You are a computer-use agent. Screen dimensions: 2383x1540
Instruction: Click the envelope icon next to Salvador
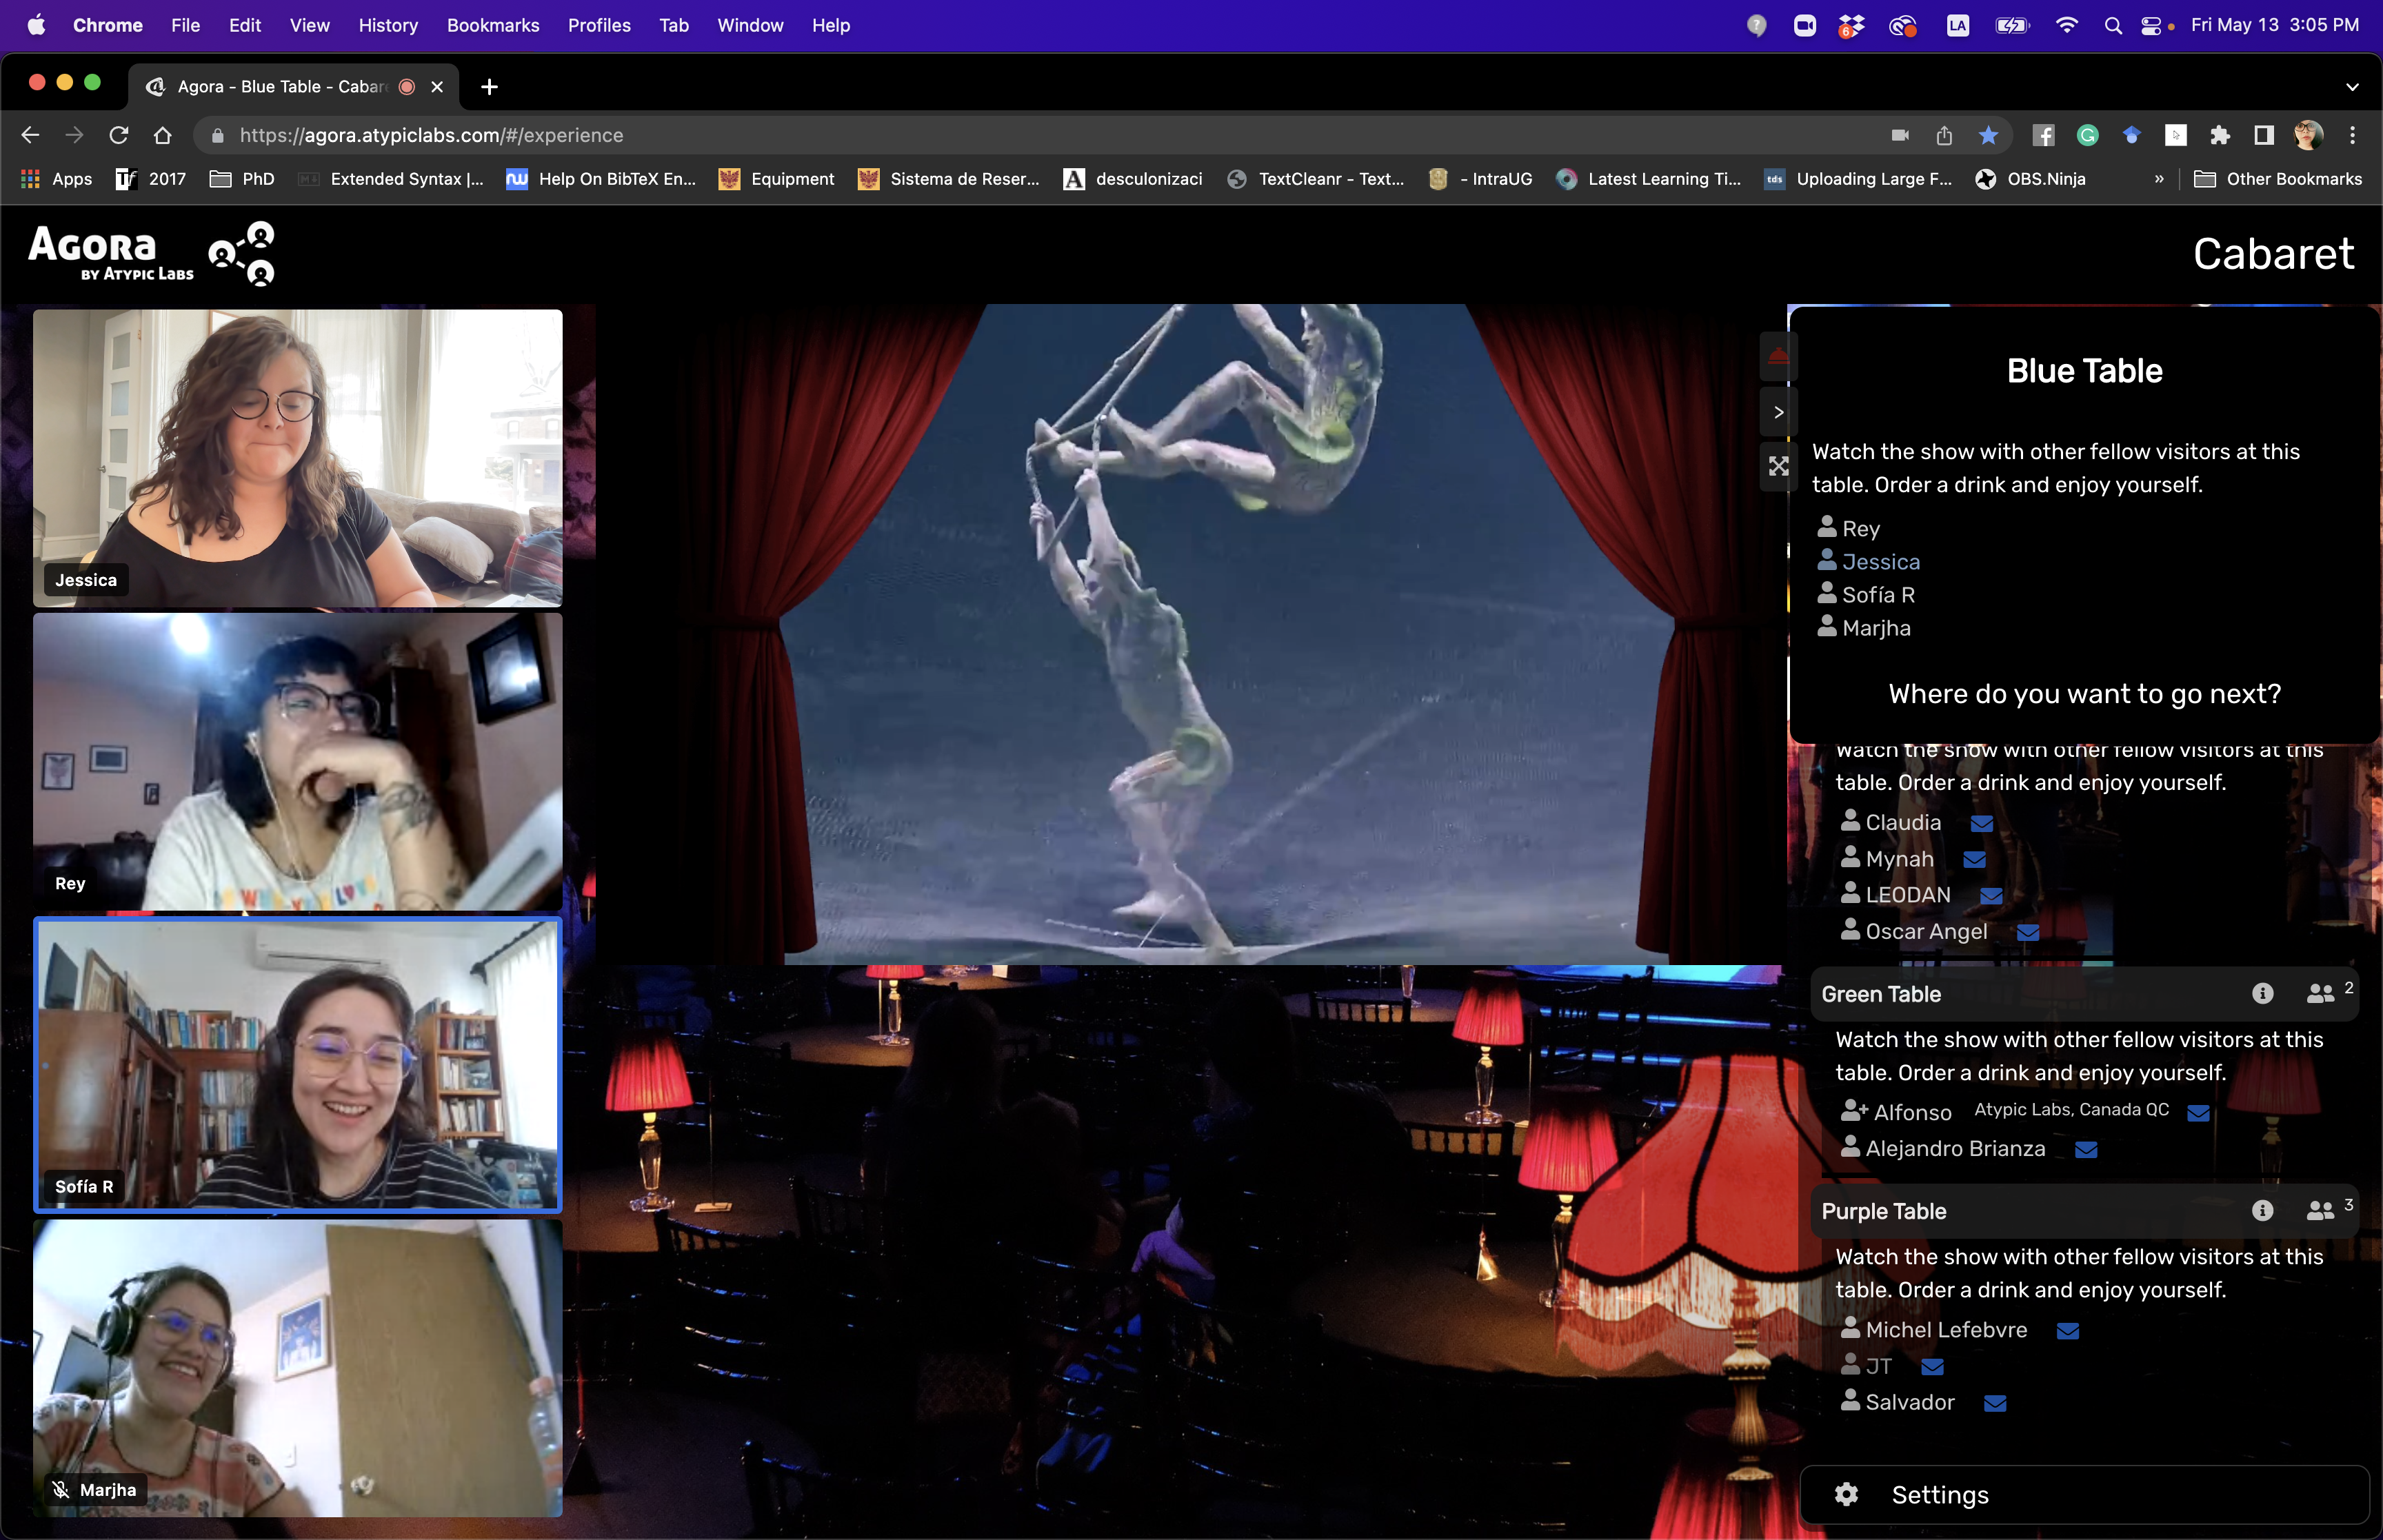(x=1994, y=1403)
